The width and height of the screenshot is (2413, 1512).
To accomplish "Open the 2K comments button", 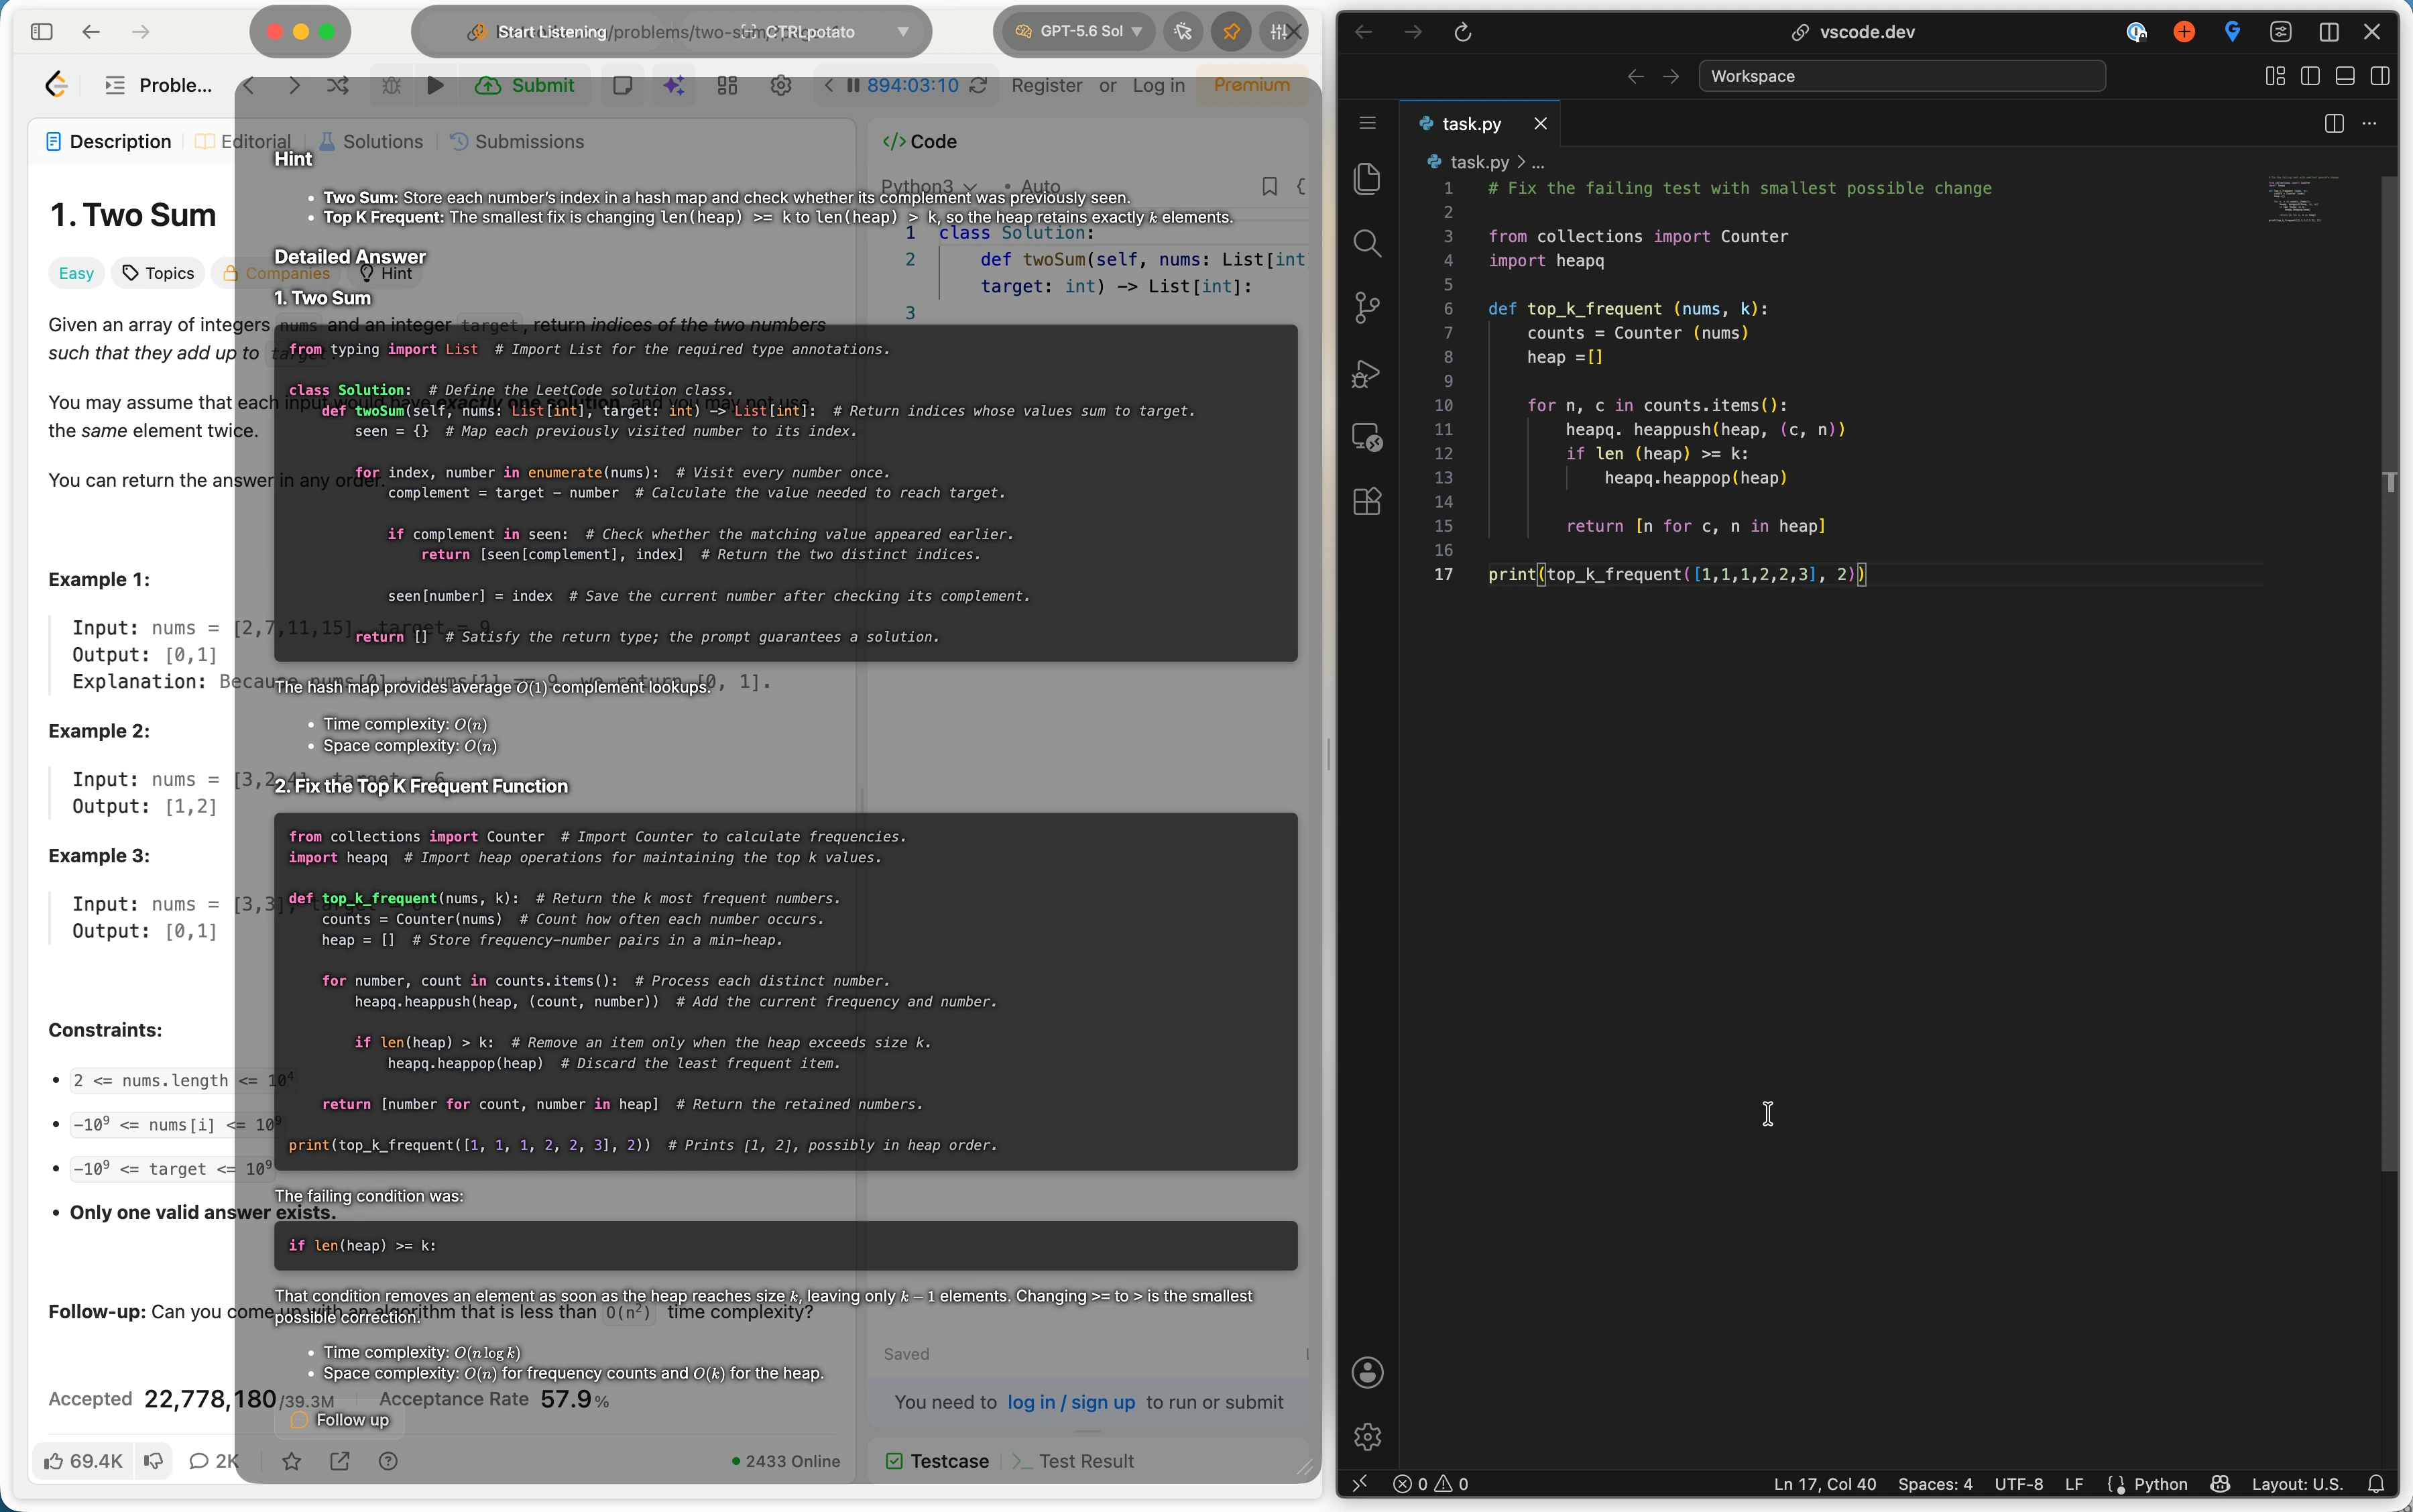I will click(x=214, y=1461).
